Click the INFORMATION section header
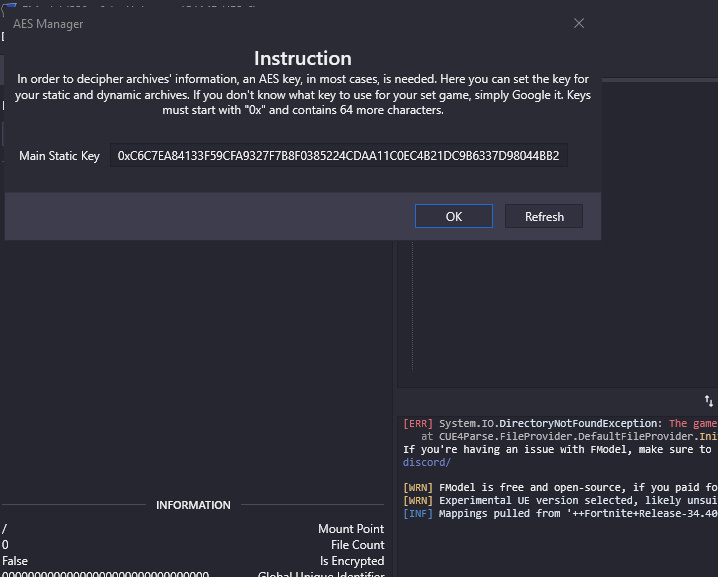The image size is (718, 577). tap(193, 505)
